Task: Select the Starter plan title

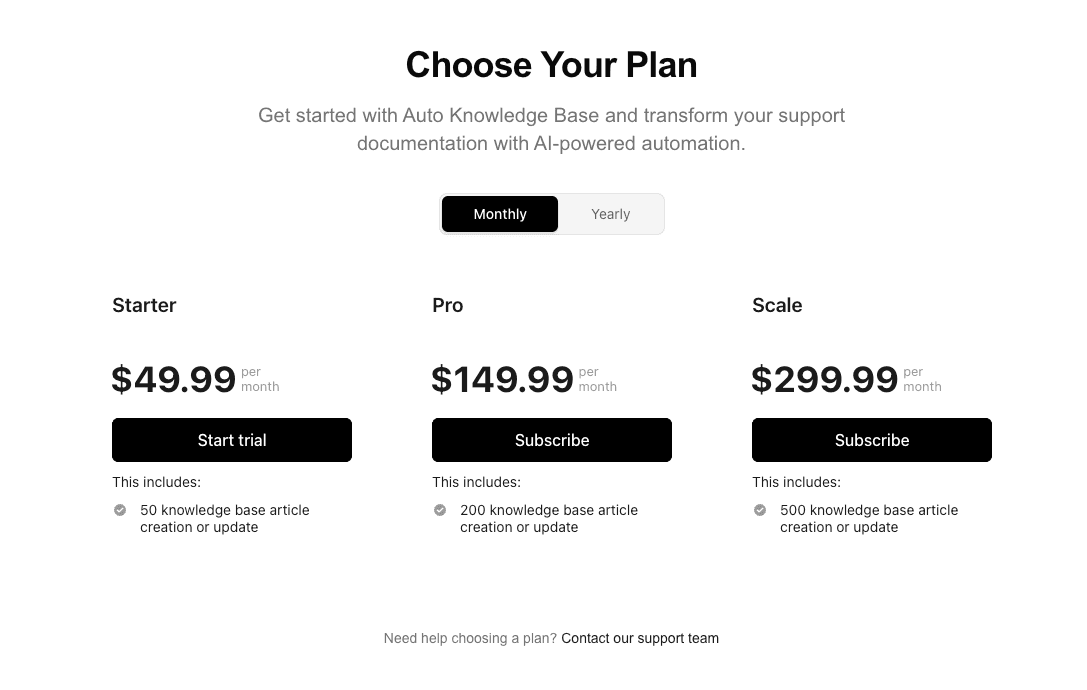Action: pyautogui.click(x=144, y=305)
